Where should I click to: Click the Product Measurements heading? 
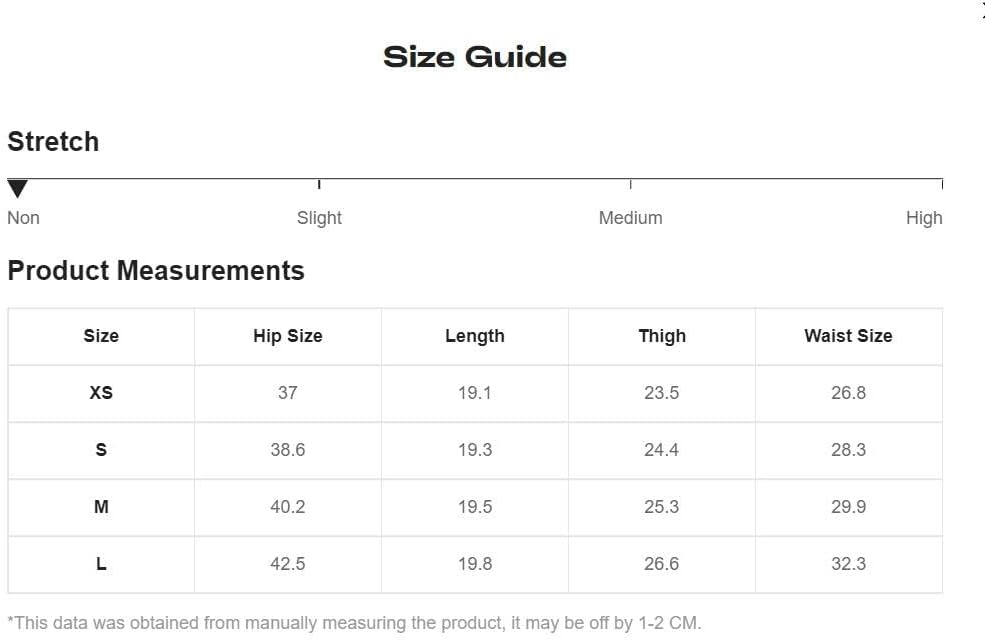(x=156, y=271)
